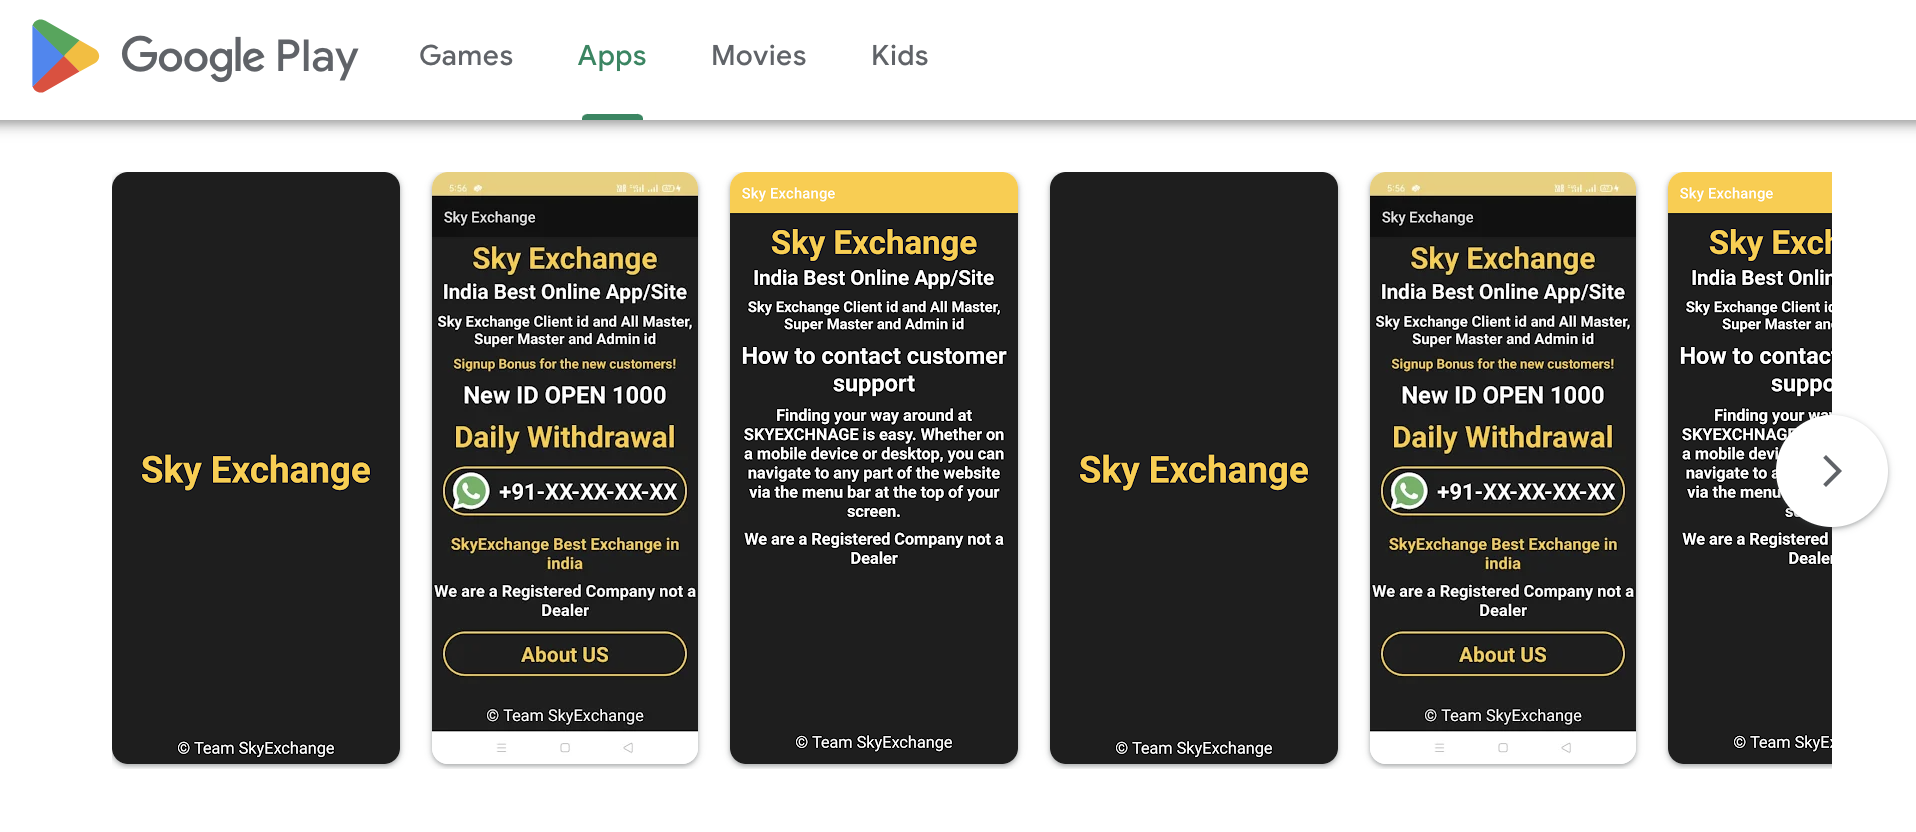This screenshot has height=832, width=1916.
Task: Click the Google Play wordmark text
Action: (239, 57)
